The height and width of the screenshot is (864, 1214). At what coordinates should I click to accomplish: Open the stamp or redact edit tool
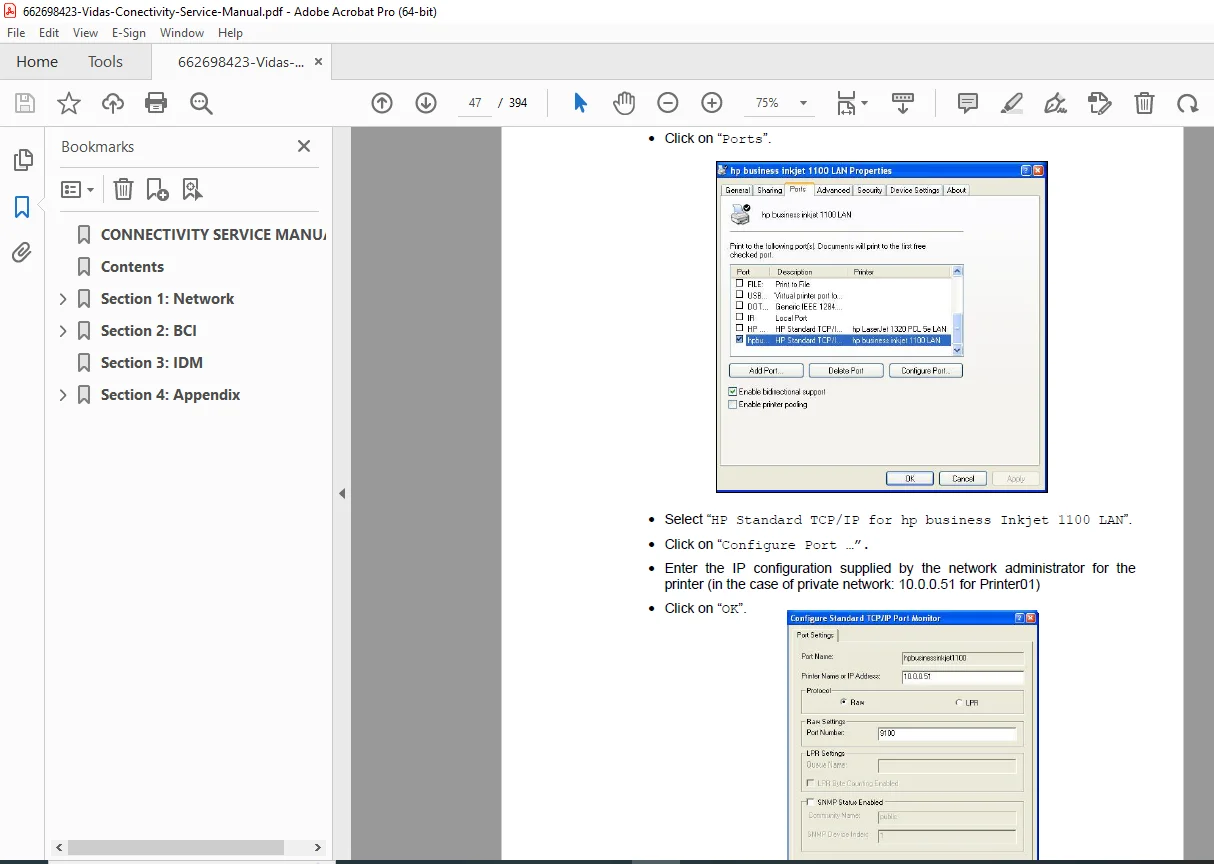click(1099, 103)
